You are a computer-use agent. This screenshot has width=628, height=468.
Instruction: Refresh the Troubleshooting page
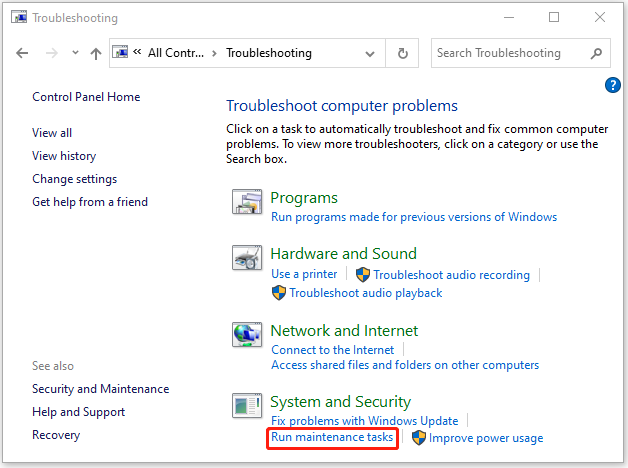point(403,53)
